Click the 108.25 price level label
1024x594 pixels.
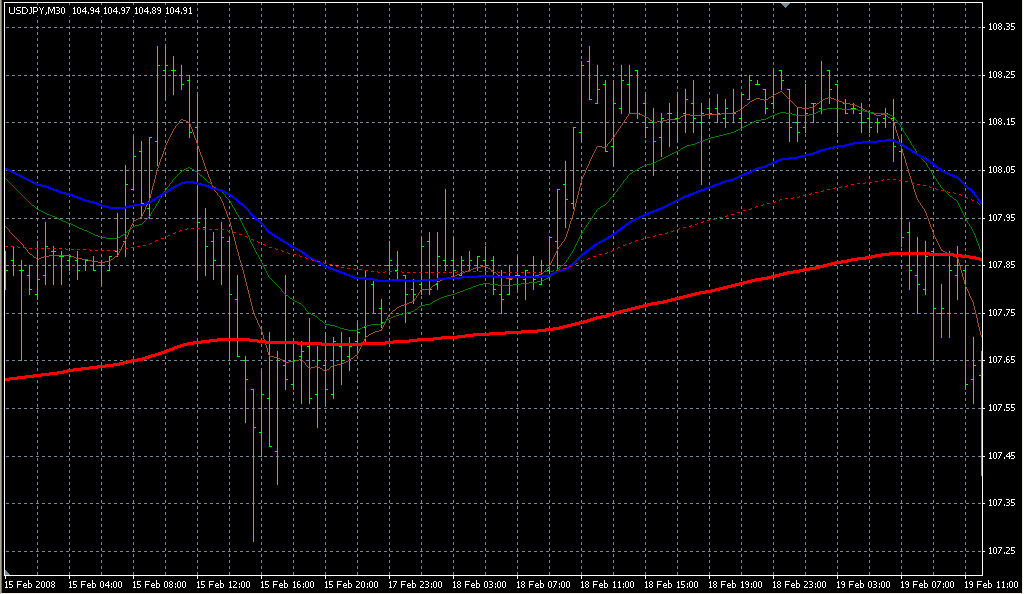coord(1001,75)
